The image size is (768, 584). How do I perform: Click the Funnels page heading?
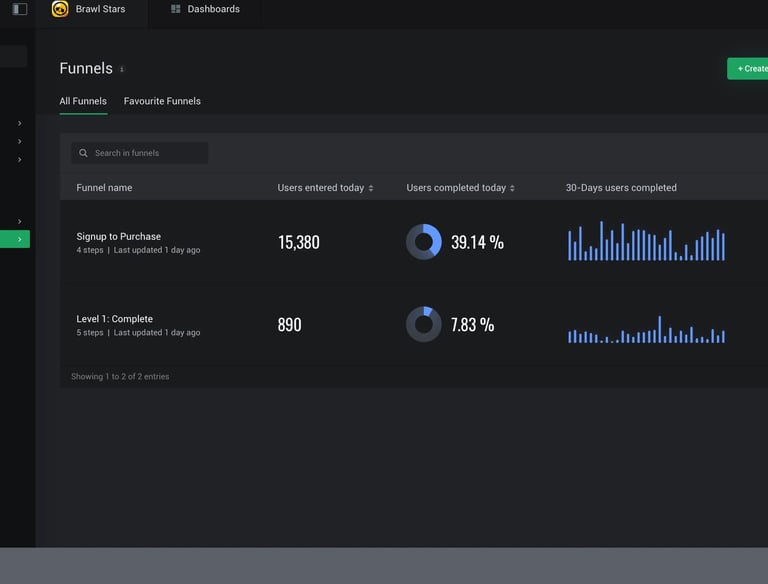tap(86, 68)
